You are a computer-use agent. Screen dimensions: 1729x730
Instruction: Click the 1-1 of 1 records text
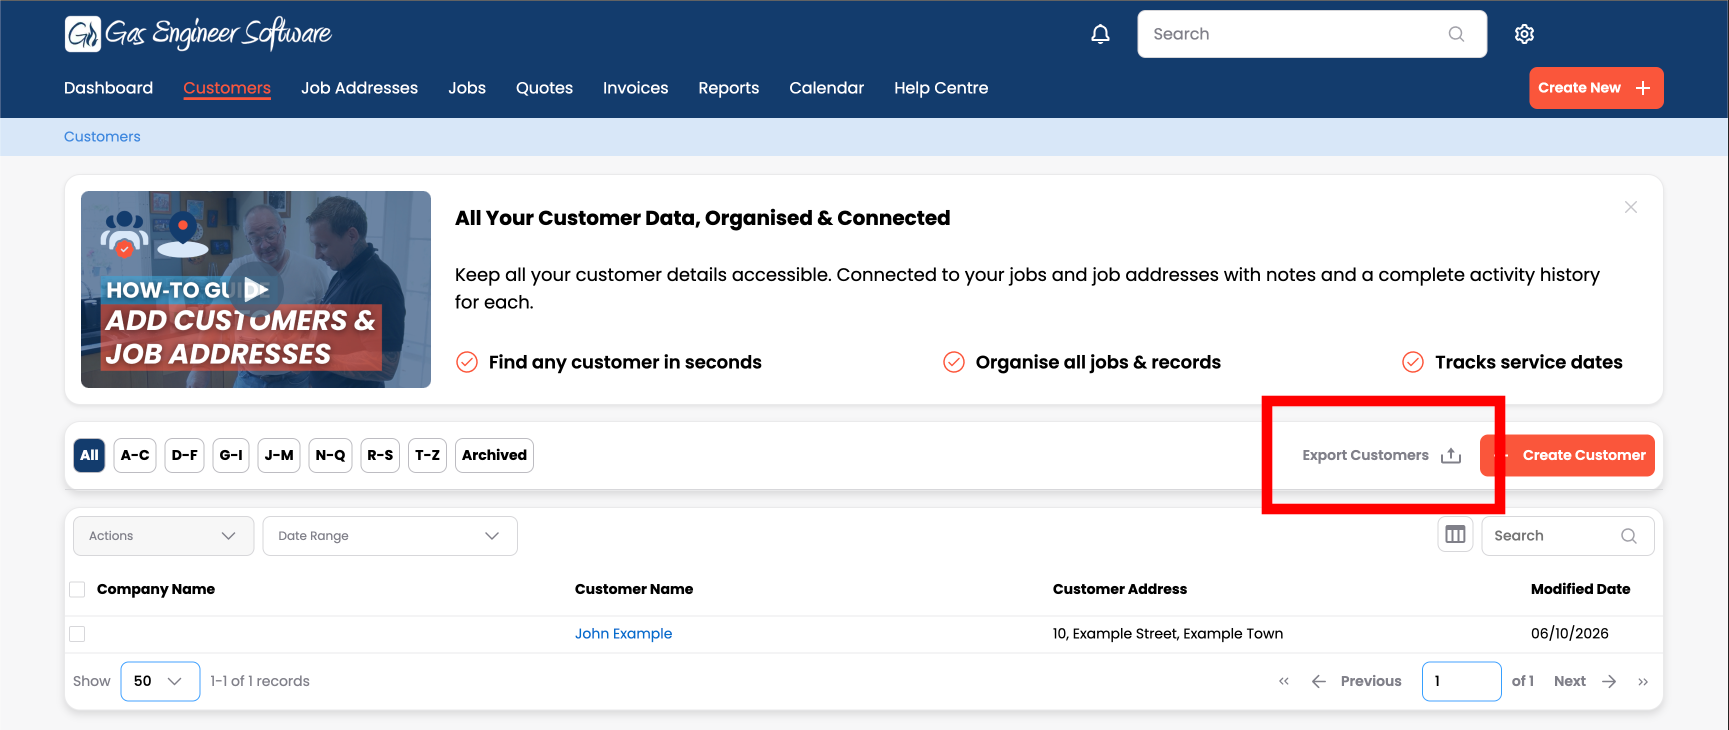click(260, 681)
